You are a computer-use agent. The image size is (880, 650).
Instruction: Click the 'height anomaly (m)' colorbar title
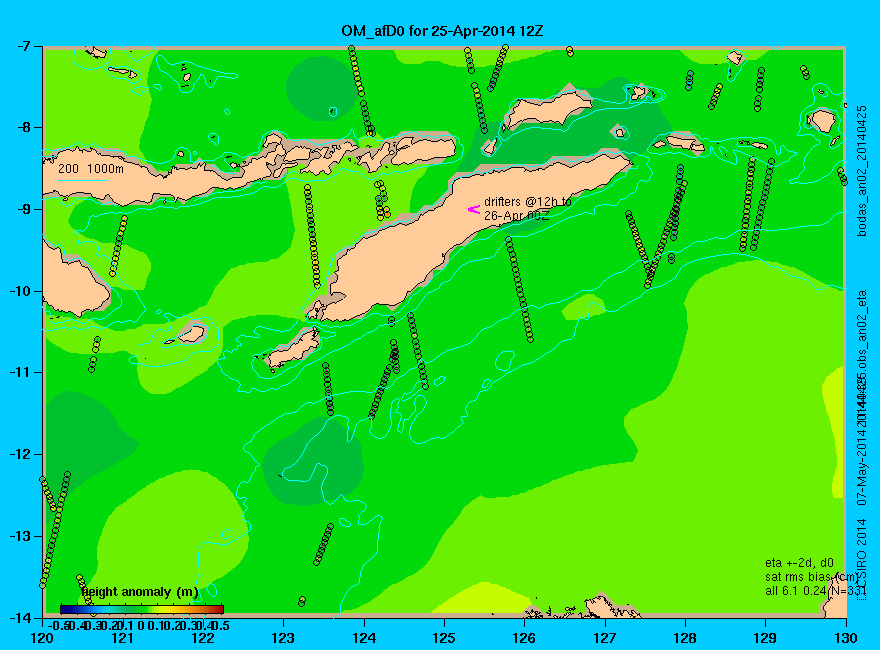[x=140, y=592]
